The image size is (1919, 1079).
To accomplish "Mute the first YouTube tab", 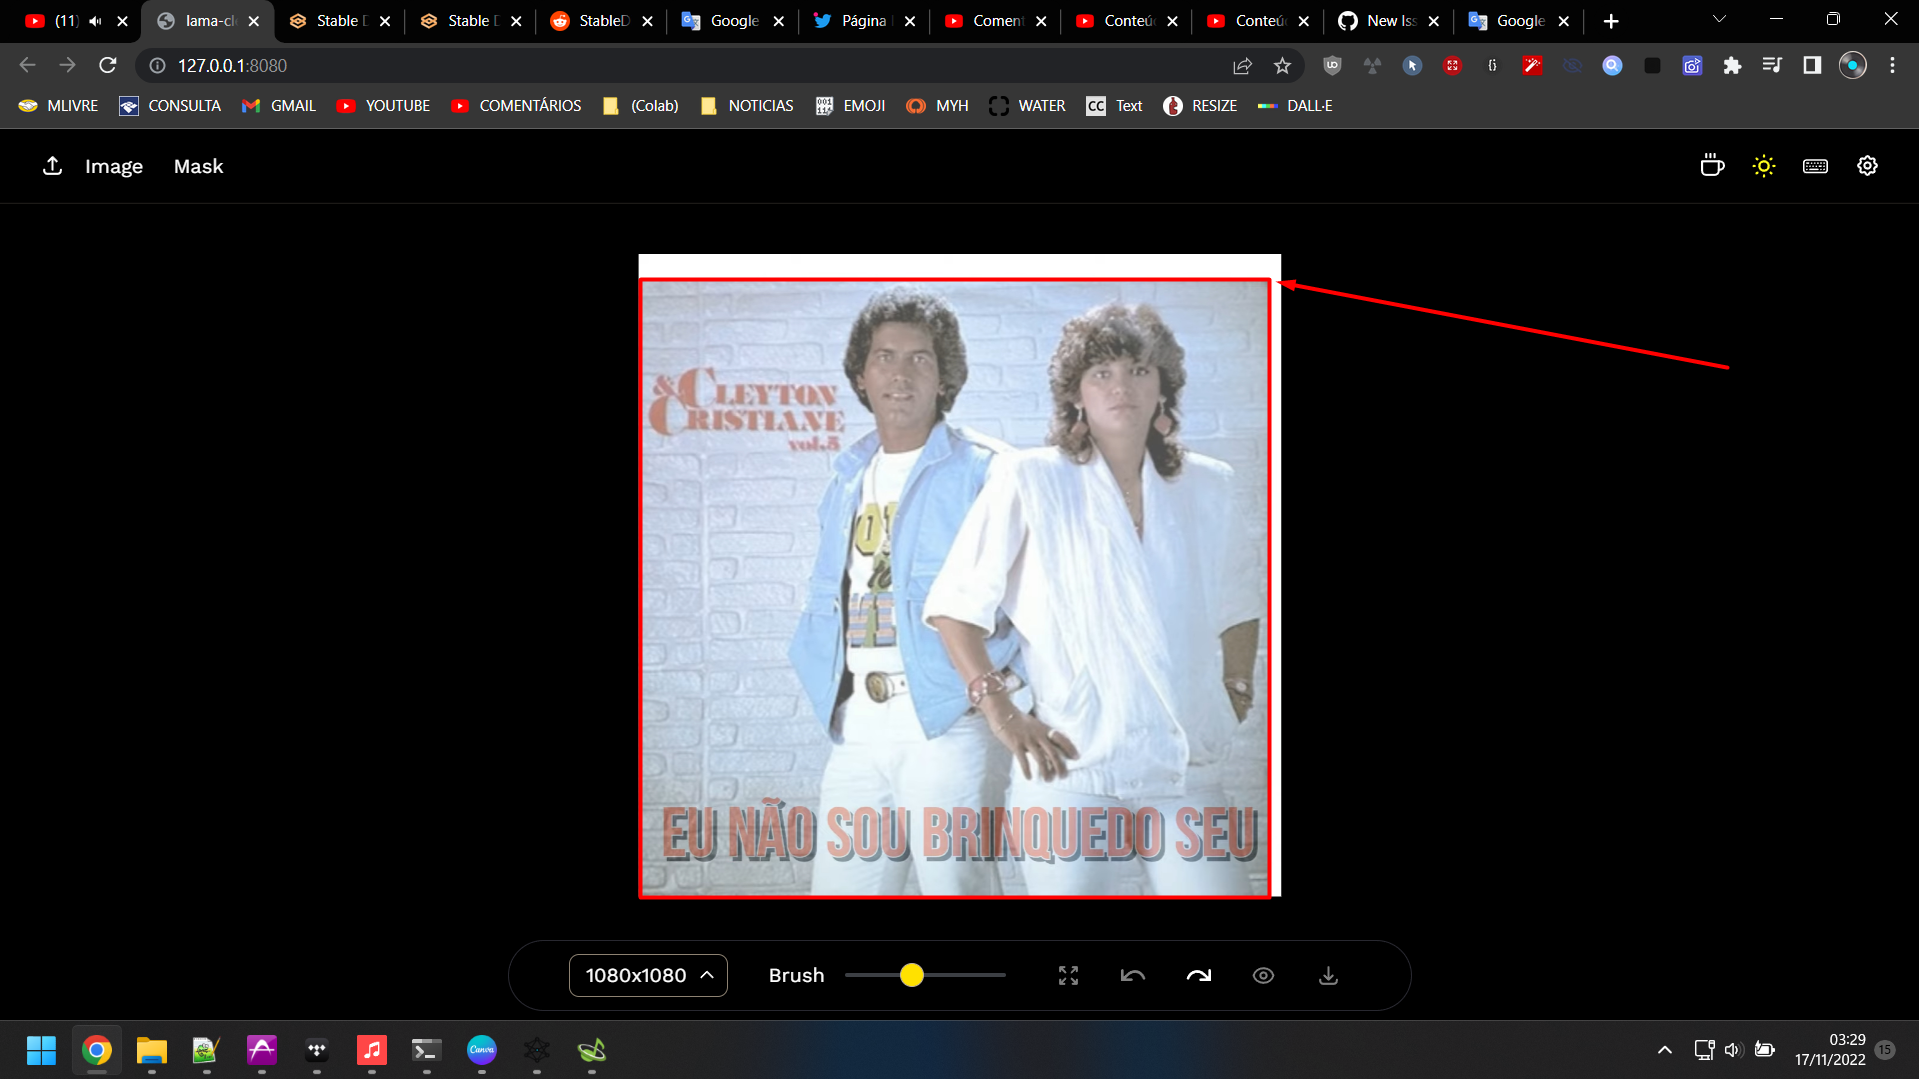I will pos(95,20).
